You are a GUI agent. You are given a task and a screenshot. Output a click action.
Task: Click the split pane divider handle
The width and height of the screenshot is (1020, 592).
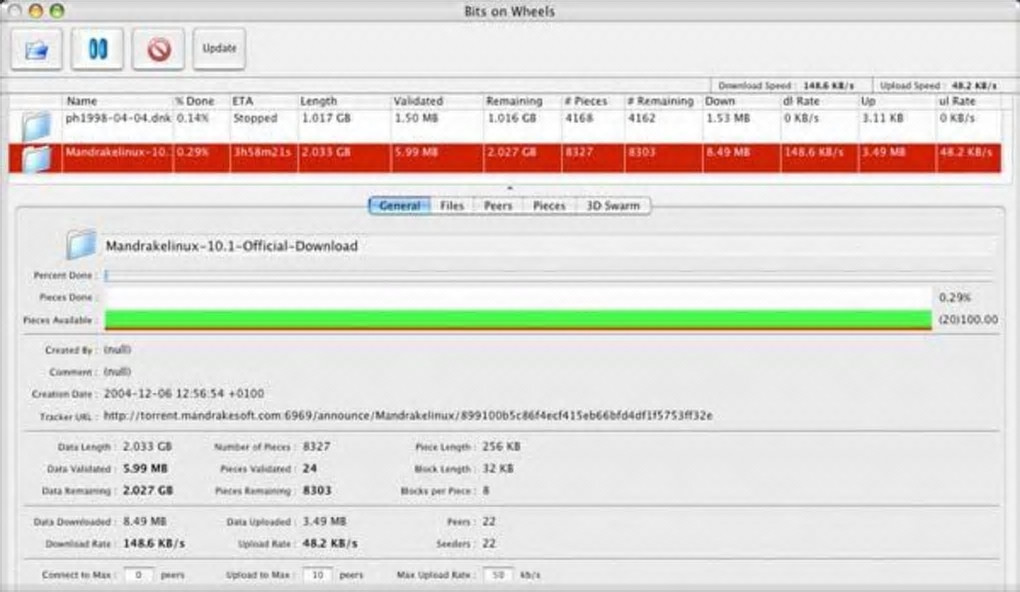point(510,187)
